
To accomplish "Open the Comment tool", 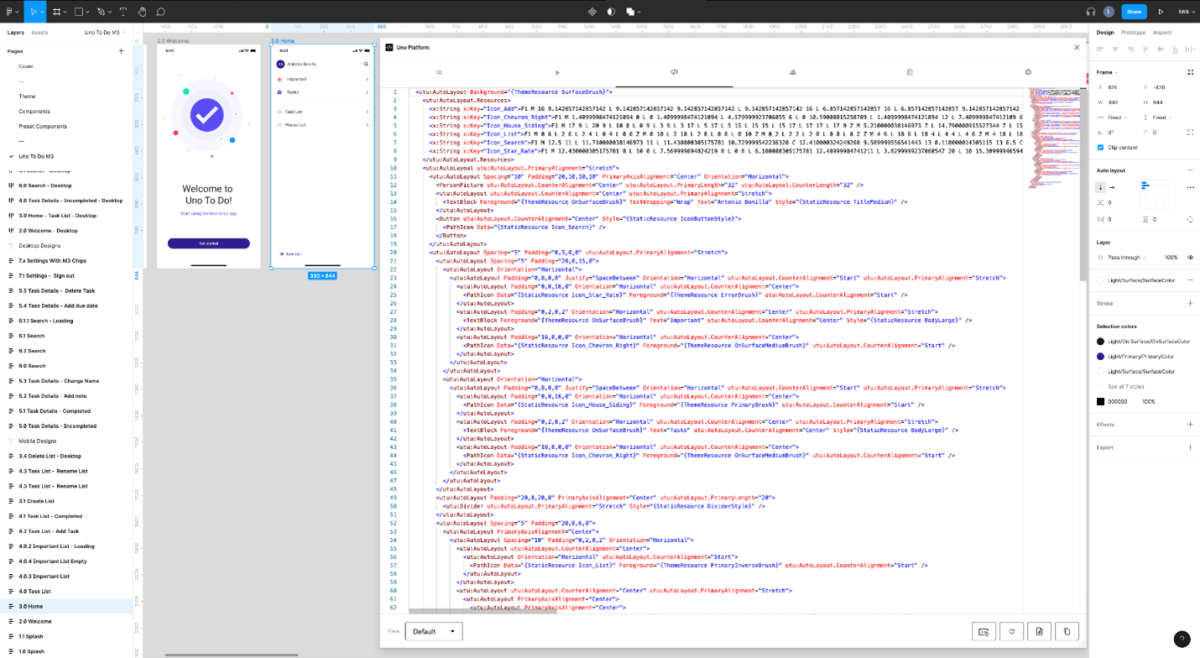I will click(x=161, y=12).
